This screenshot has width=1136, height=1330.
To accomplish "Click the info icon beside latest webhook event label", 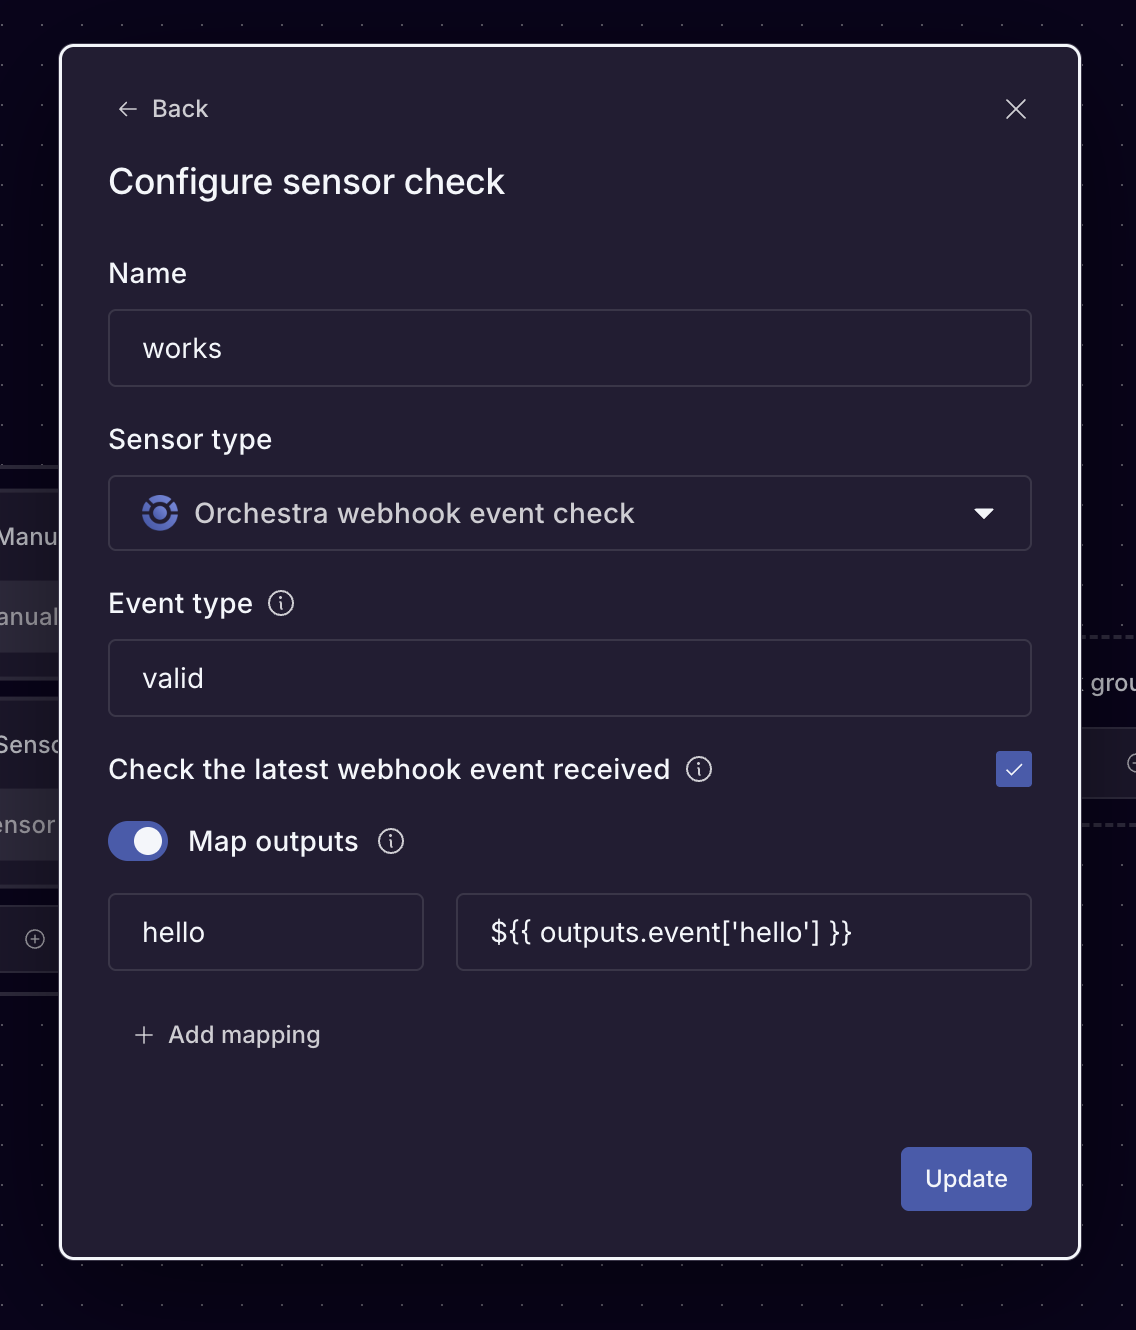I will point(700,769).
